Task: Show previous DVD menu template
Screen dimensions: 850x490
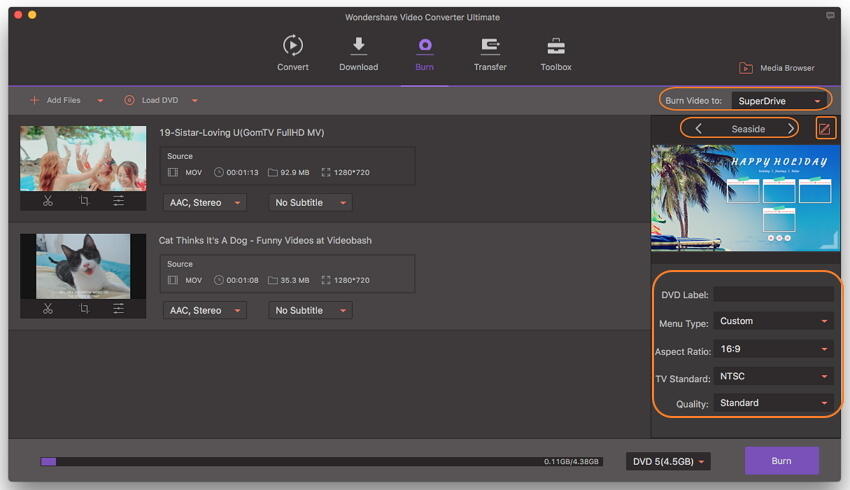Action: [698, 128]
